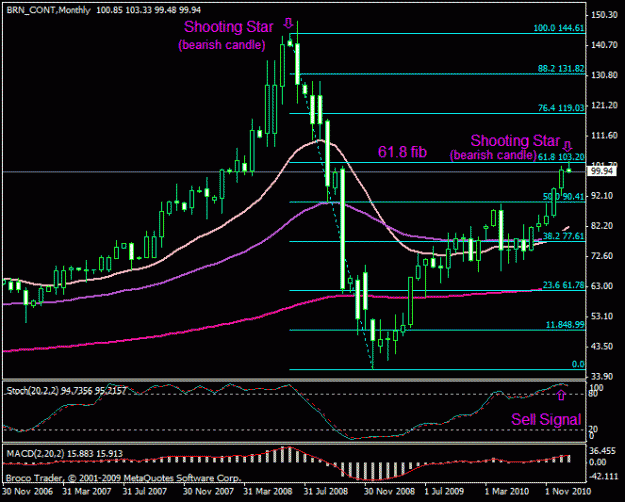The image size is (625, 502).
Task: Click the '0.0' Fibonacci level label
Action: pyautogui.click(x=578, y=364)
